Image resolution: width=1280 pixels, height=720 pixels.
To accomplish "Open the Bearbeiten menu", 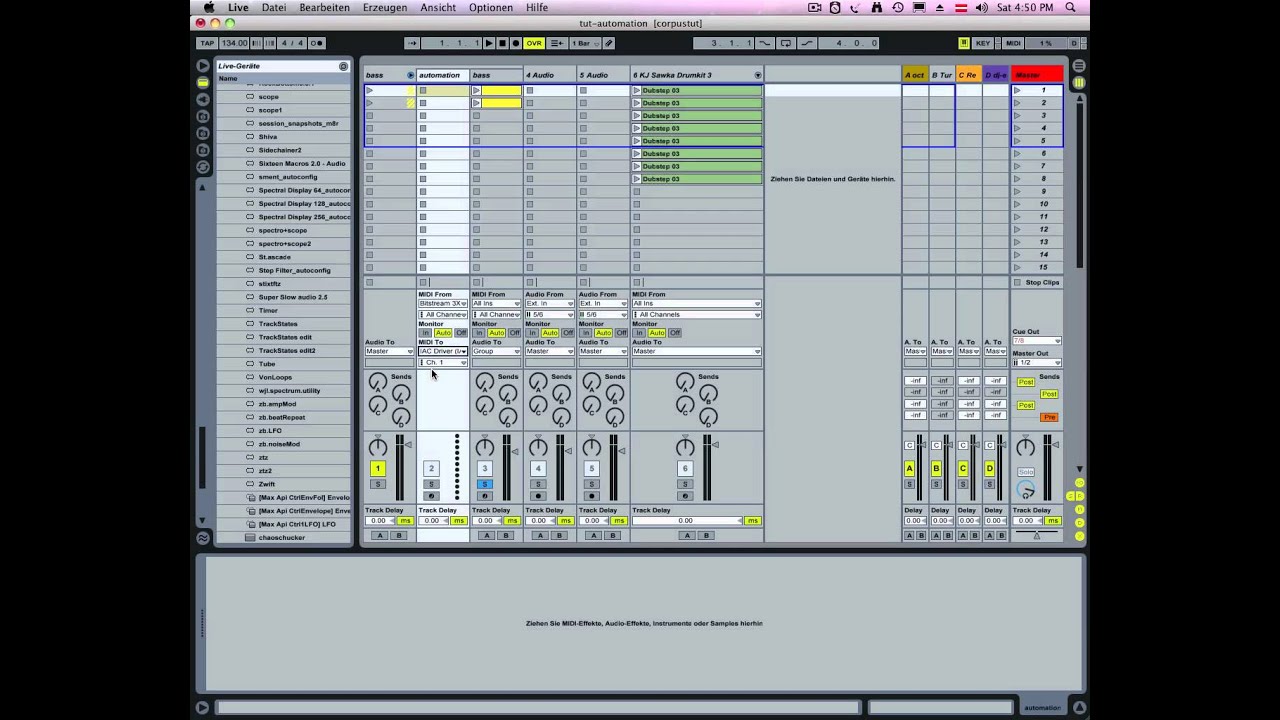I will pyautogui.click(x=325, y=7).
